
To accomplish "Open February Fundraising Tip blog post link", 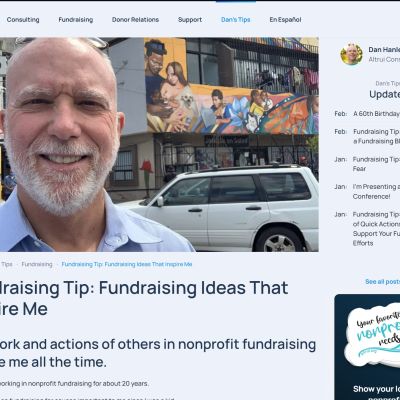I will (376, 136).
